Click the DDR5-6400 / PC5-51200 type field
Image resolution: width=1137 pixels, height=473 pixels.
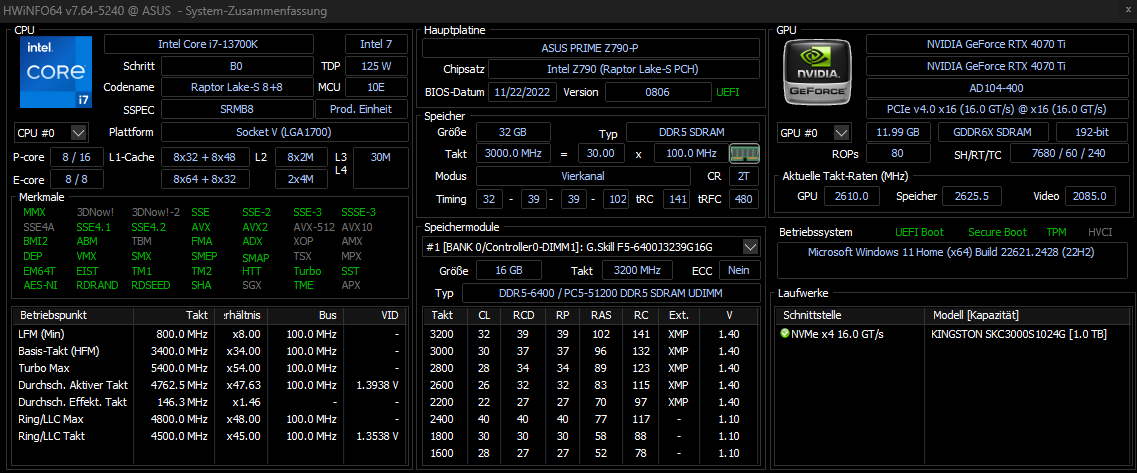(611, 293)
